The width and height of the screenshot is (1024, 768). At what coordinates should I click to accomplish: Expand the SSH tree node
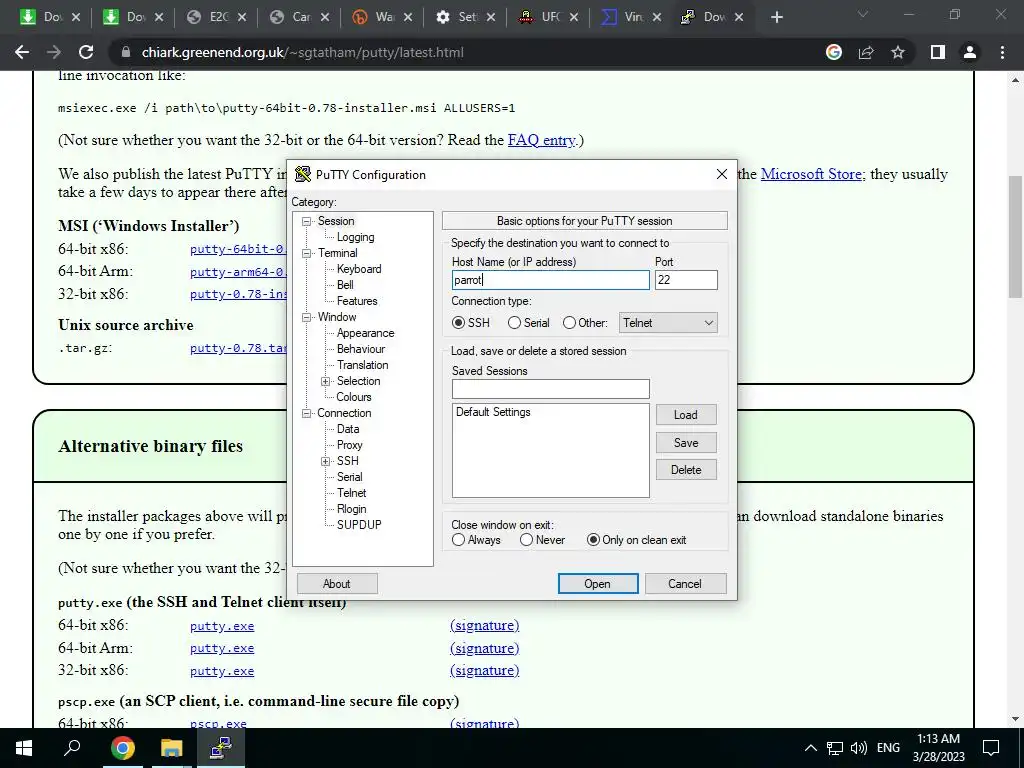pos(325,461)
